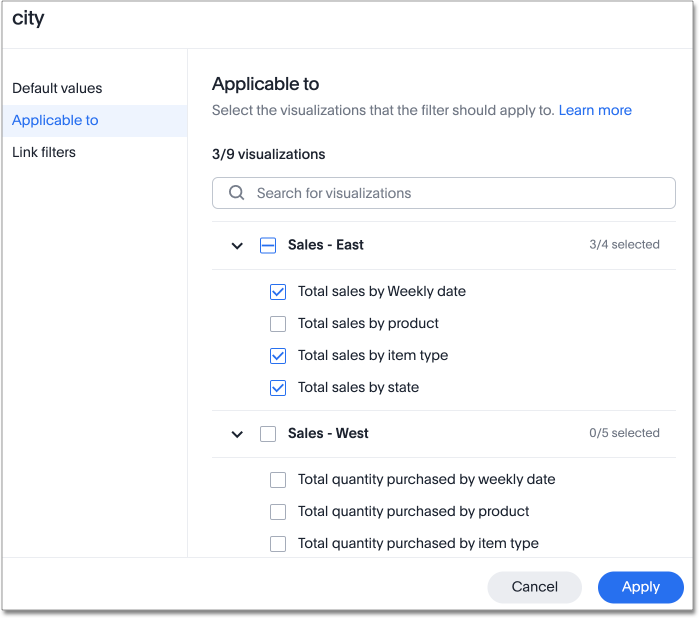This screenshot has height=618, width=699.
Task: Open the Default values section
Action: coord(57,88)
